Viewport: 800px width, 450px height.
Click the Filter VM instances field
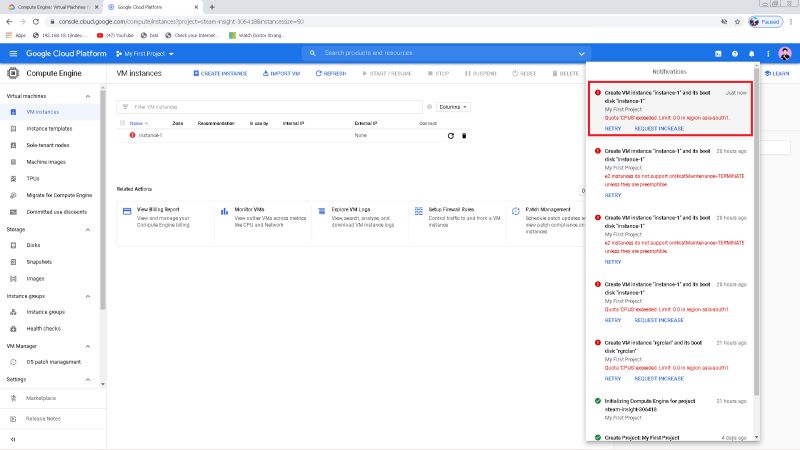tap(269, 107)
